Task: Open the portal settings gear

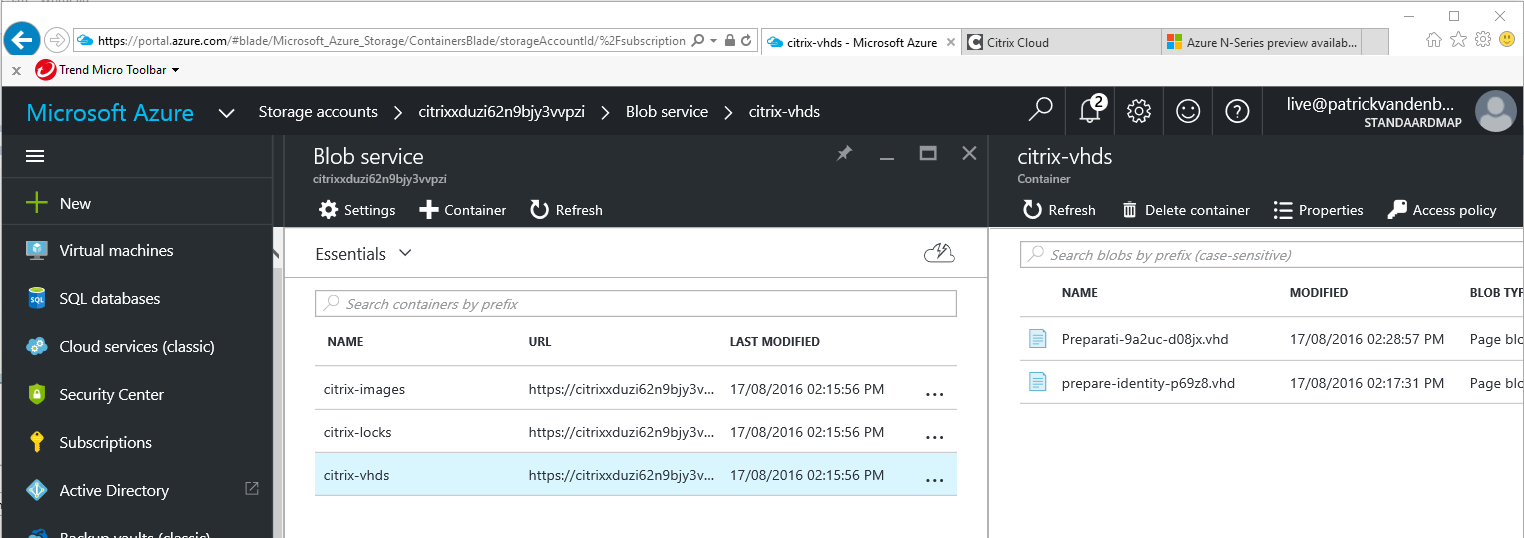Action: (1138, 111)
